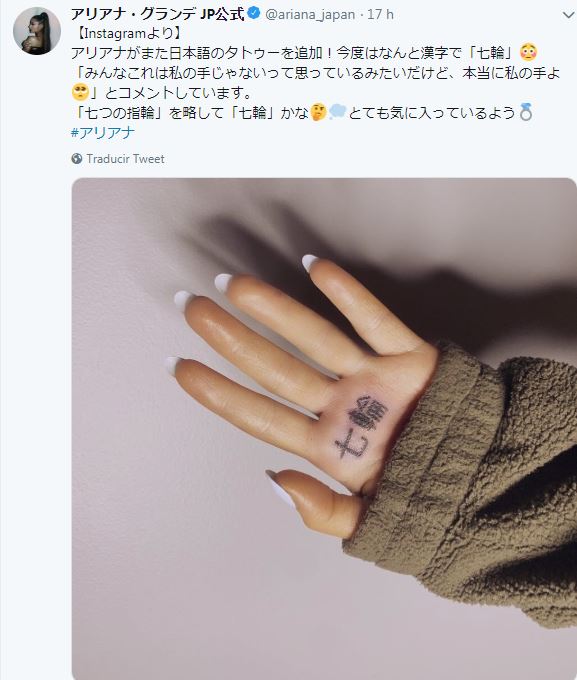Click the flushed face emoji after 「七輪」

point(528,52)
